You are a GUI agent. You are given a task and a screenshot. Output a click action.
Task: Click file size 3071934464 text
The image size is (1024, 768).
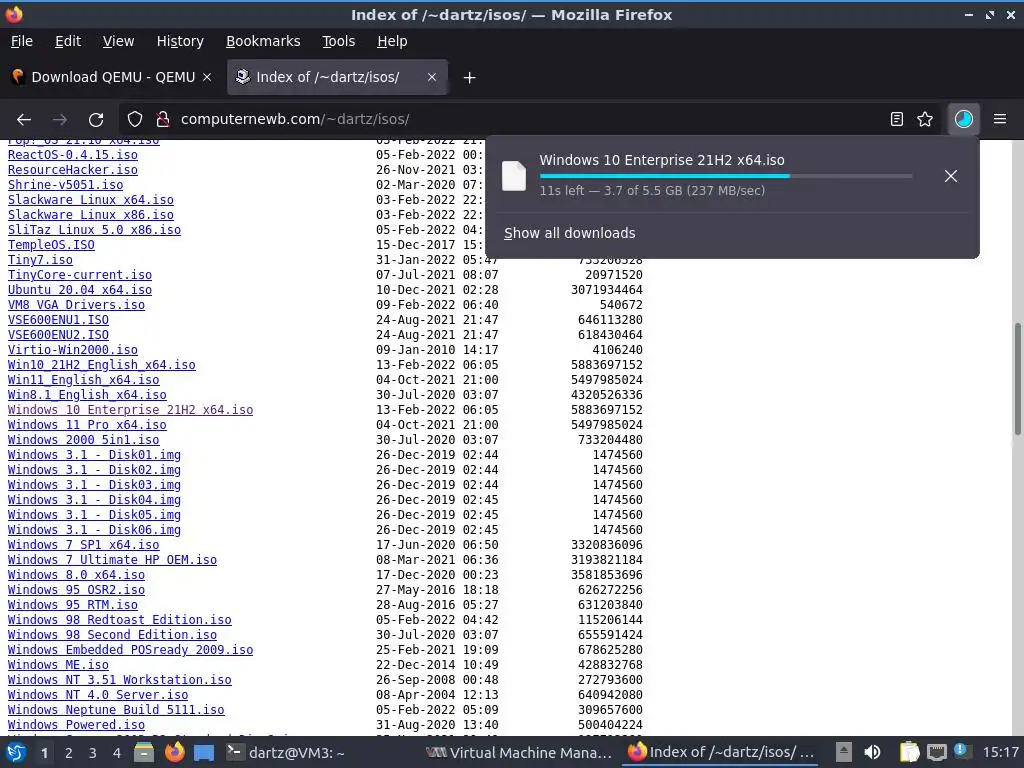pos(607,290)
